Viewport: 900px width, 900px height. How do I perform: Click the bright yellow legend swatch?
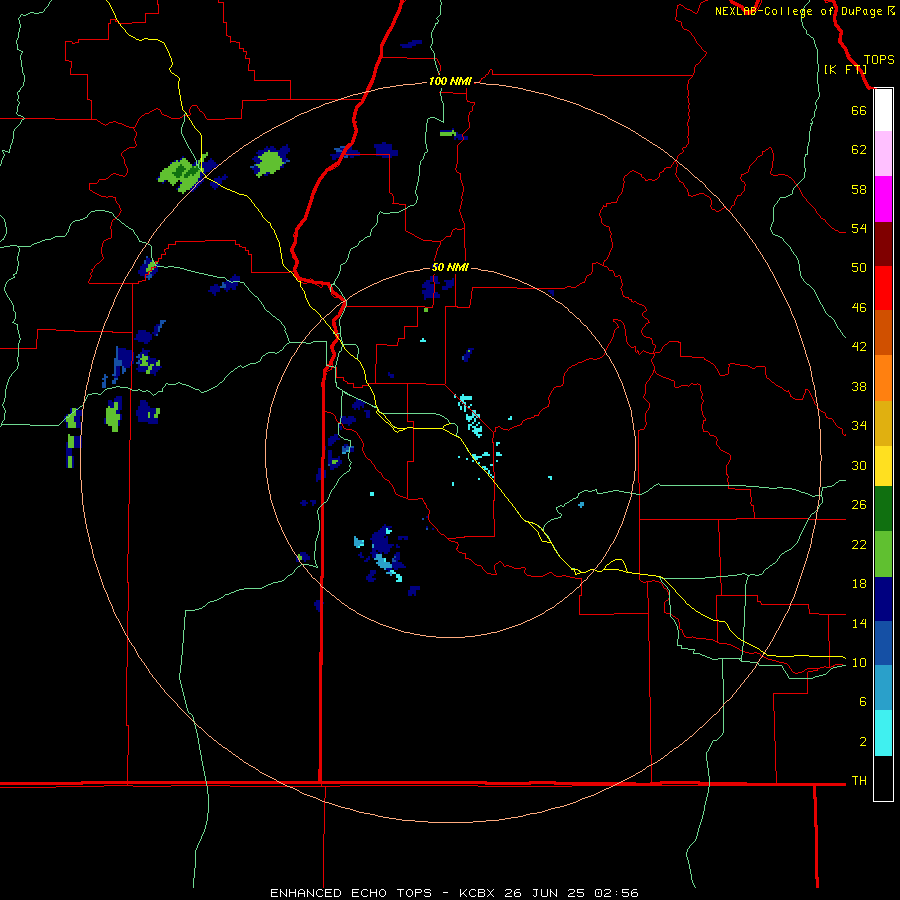point(883,466)
